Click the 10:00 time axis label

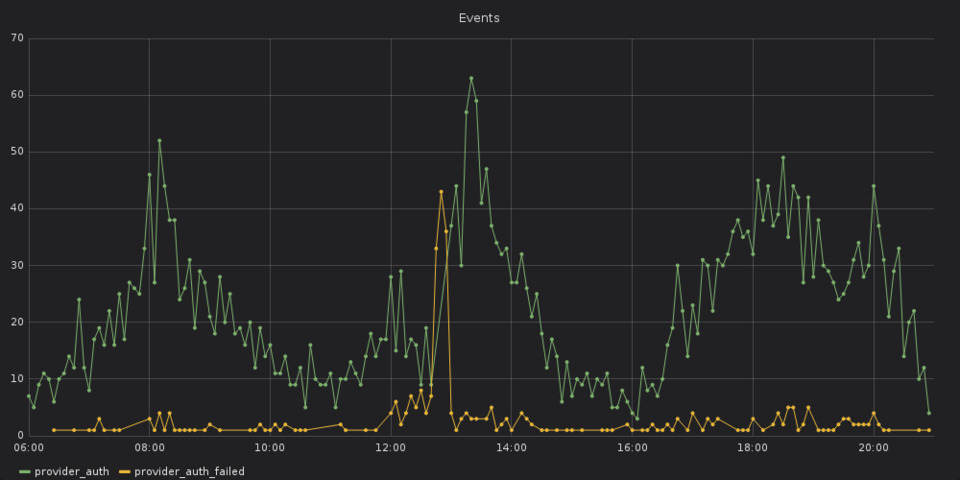click(x=270, y=448)
